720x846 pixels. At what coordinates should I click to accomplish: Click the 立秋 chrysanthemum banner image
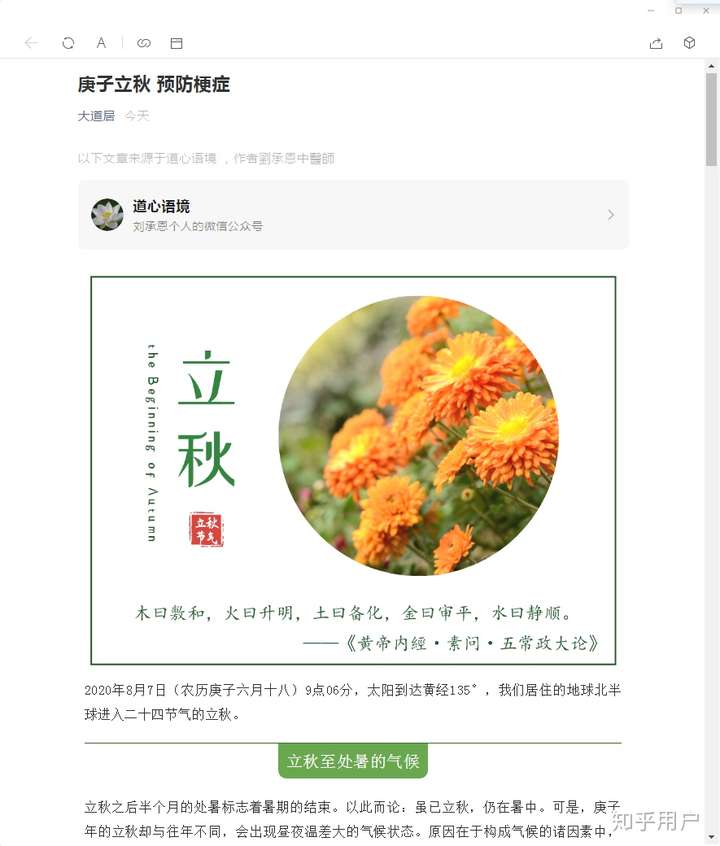click(353, 470)
